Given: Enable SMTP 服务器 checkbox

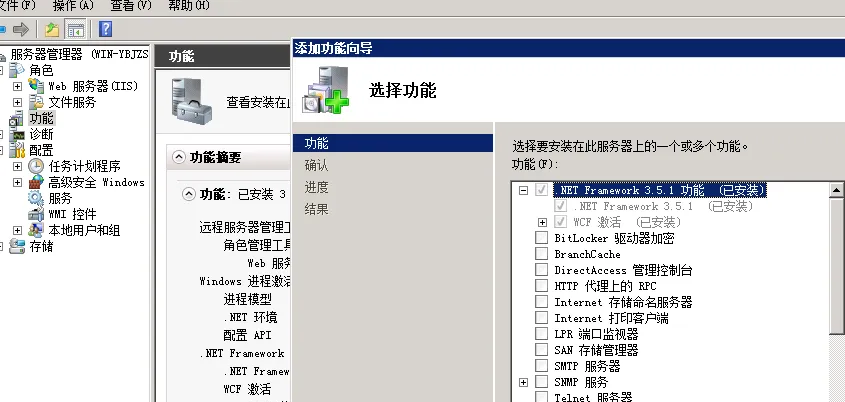Looking at the screenshot, I should click(541, 366).
